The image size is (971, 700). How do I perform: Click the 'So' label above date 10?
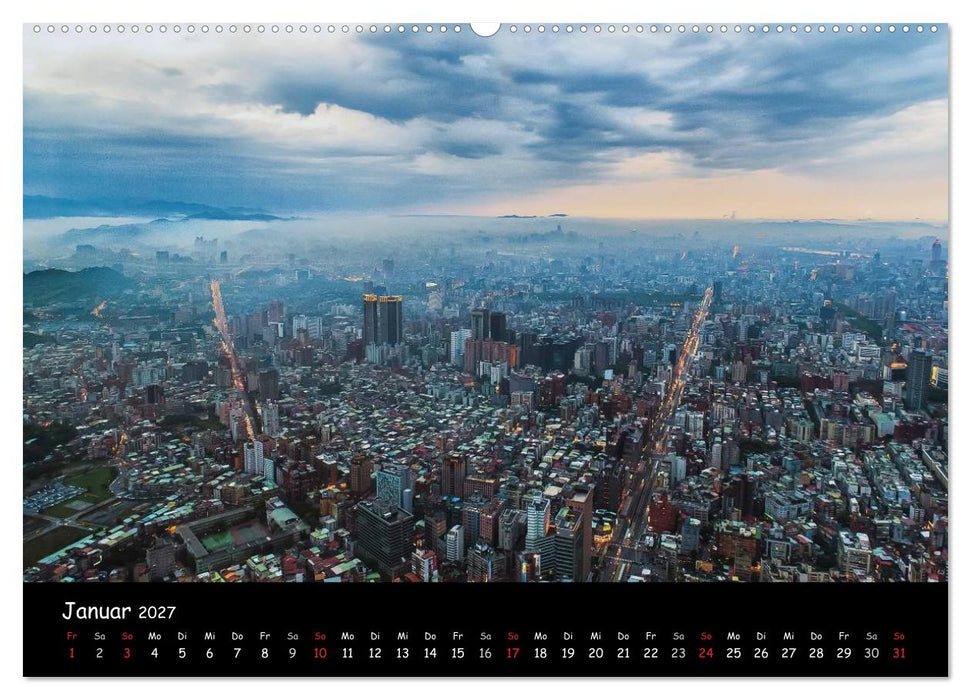pyautogui.click(x=320, y=636)
